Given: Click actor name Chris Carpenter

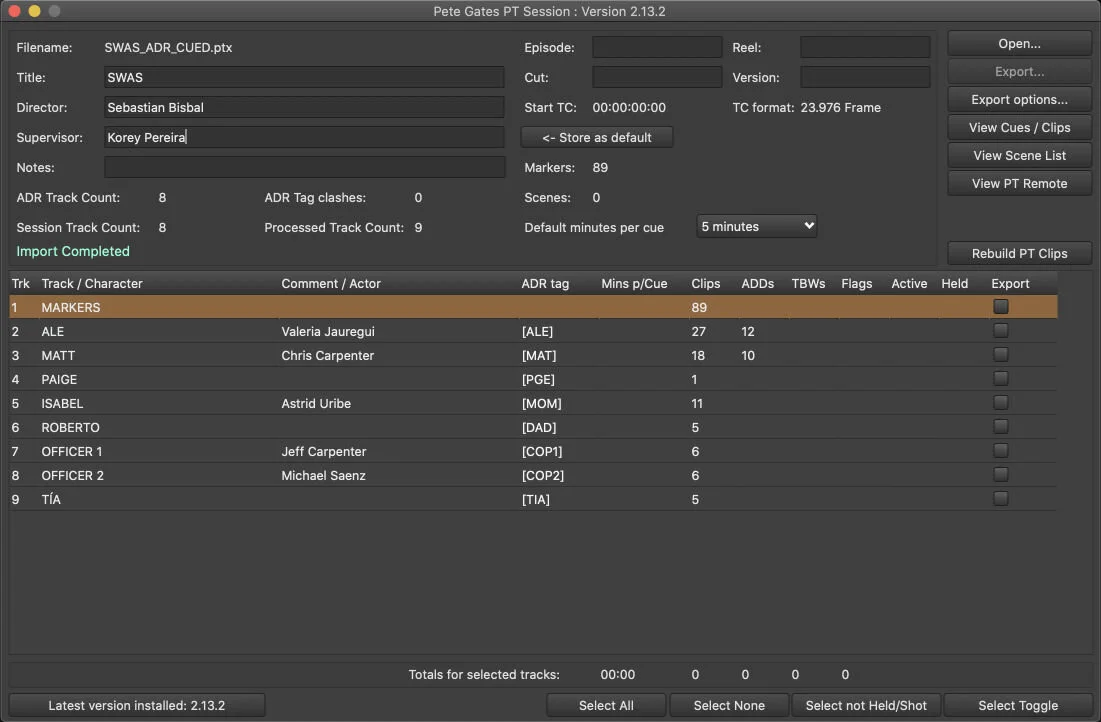Looking at the screenshot, I should (327, 355).
